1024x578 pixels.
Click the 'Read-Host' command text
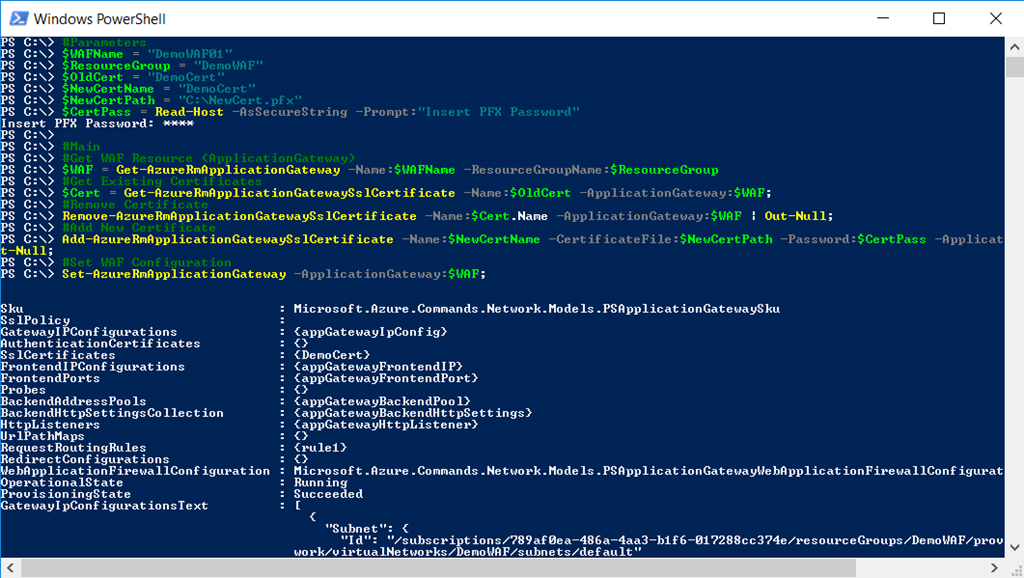click(189, 112)
